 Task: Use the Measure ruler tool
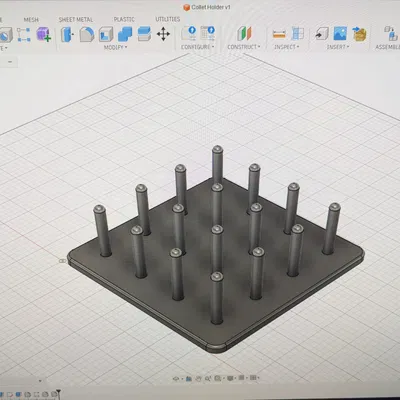279,34
